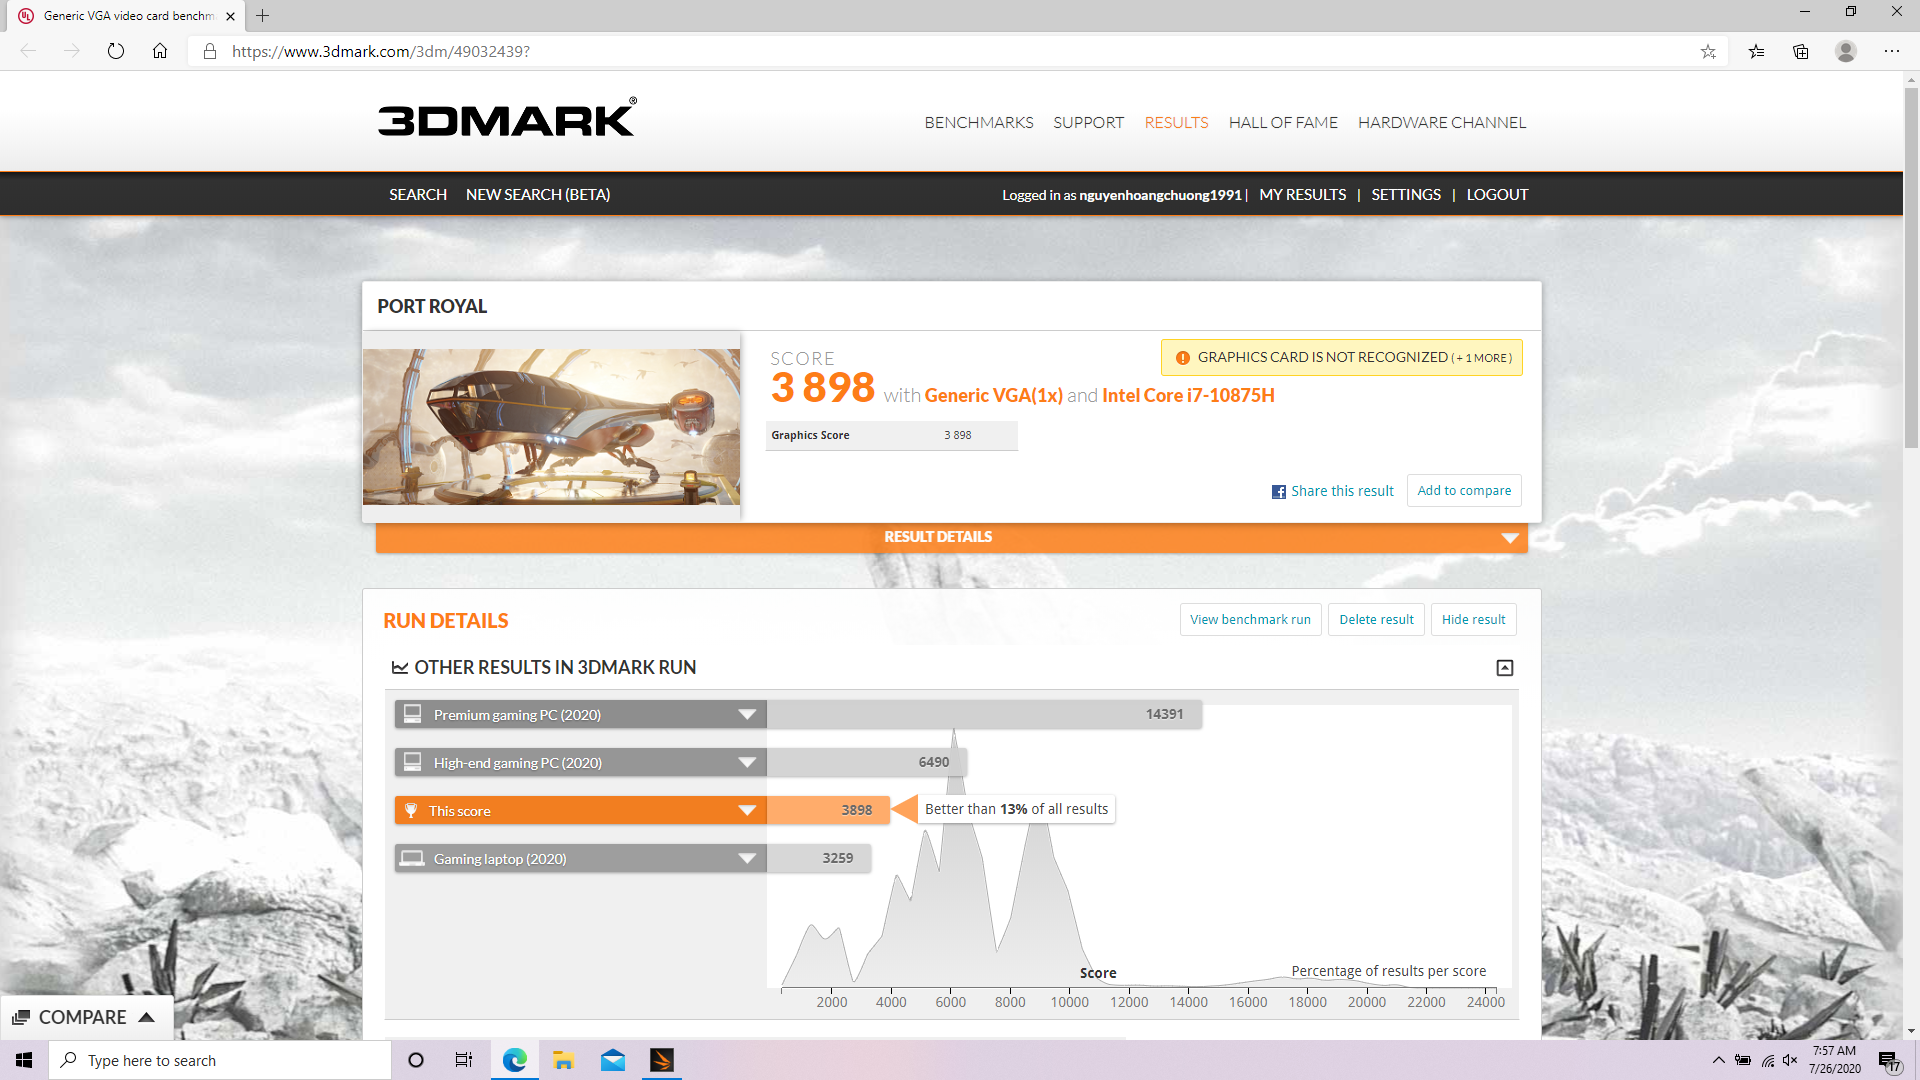Open Windows Start menu

[24, 1060]
